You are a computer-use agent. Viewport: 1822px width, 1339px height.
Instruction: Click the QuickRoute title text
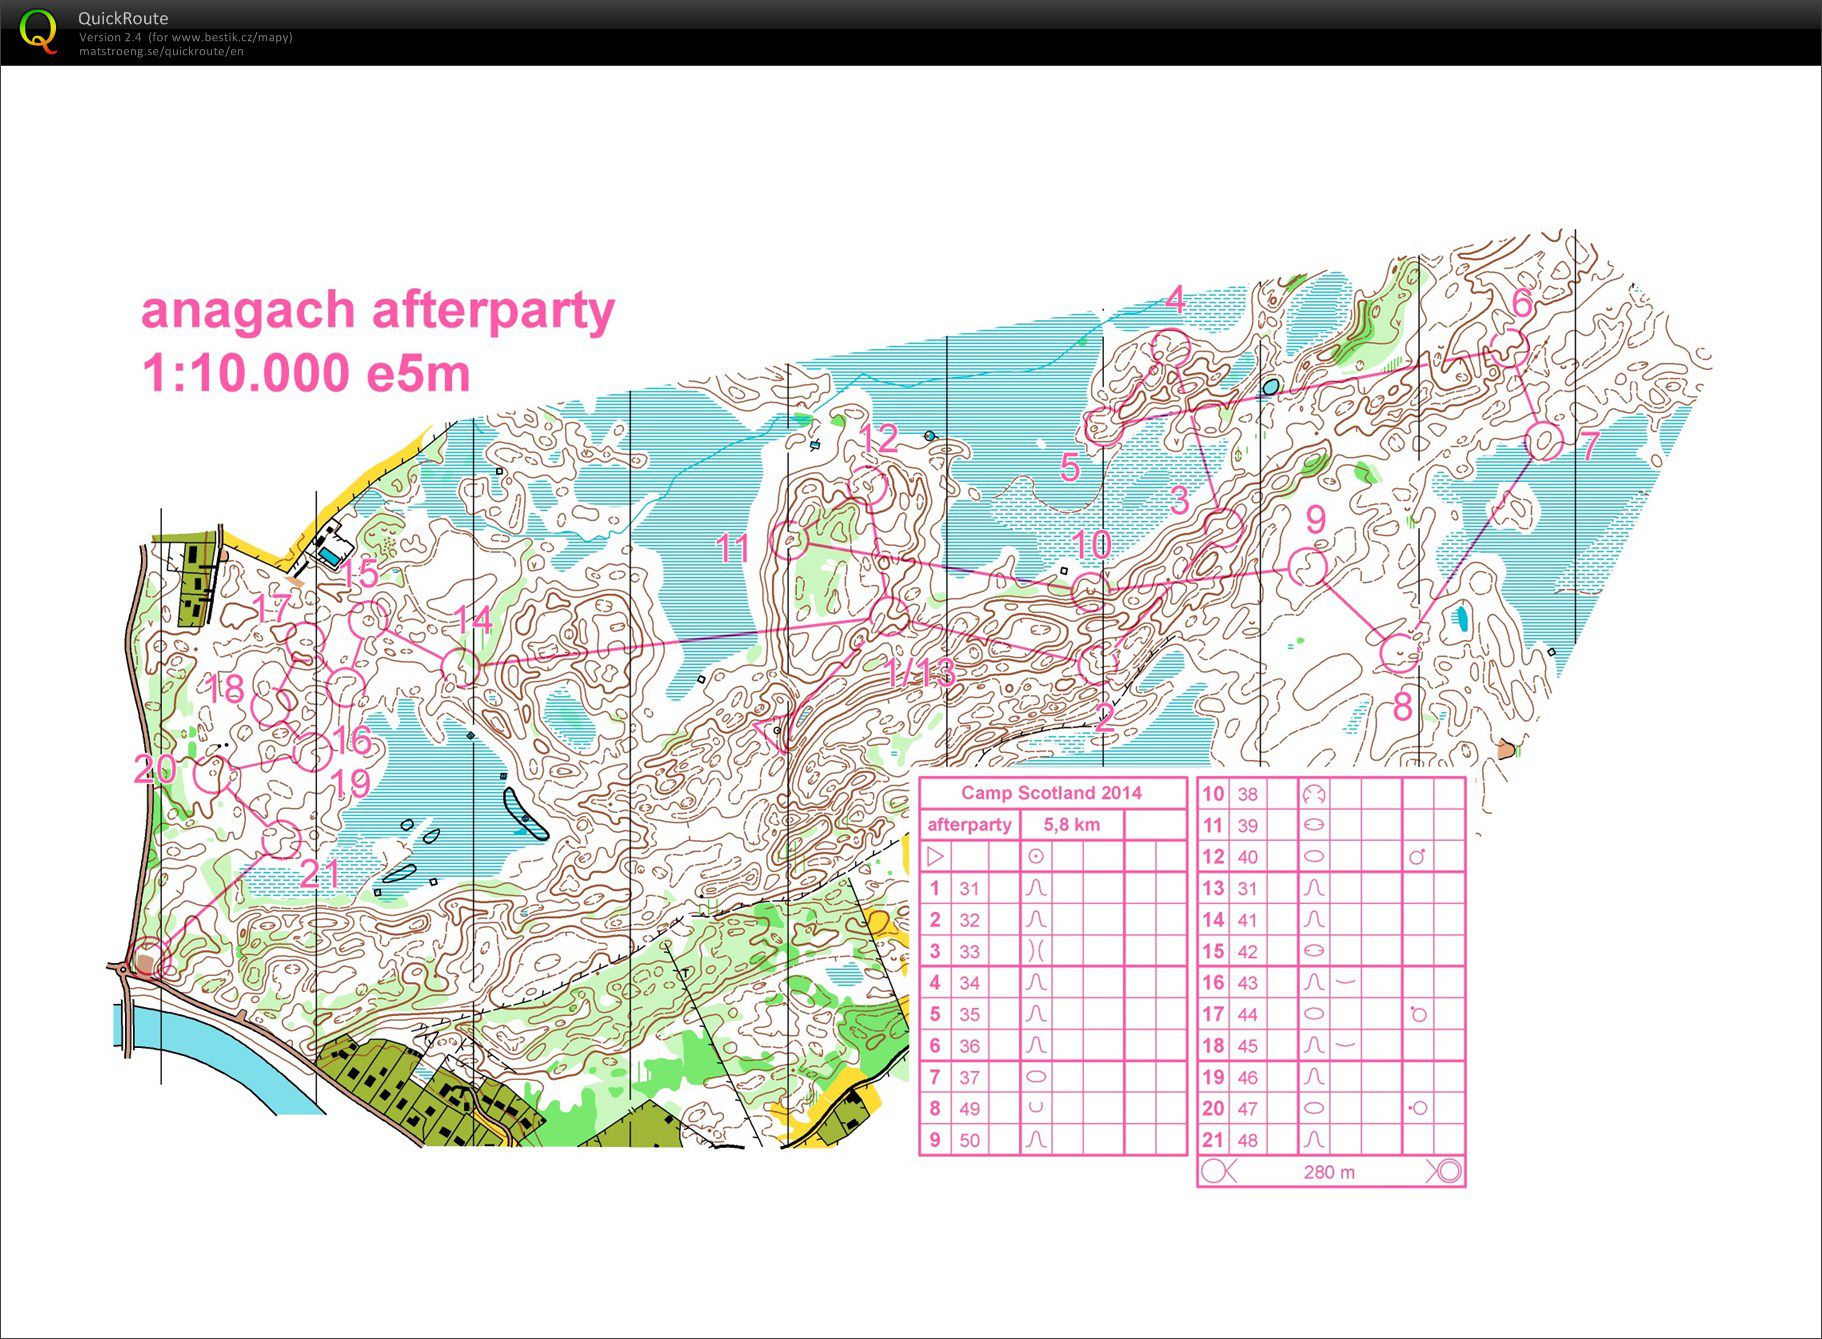coord(123,18)
